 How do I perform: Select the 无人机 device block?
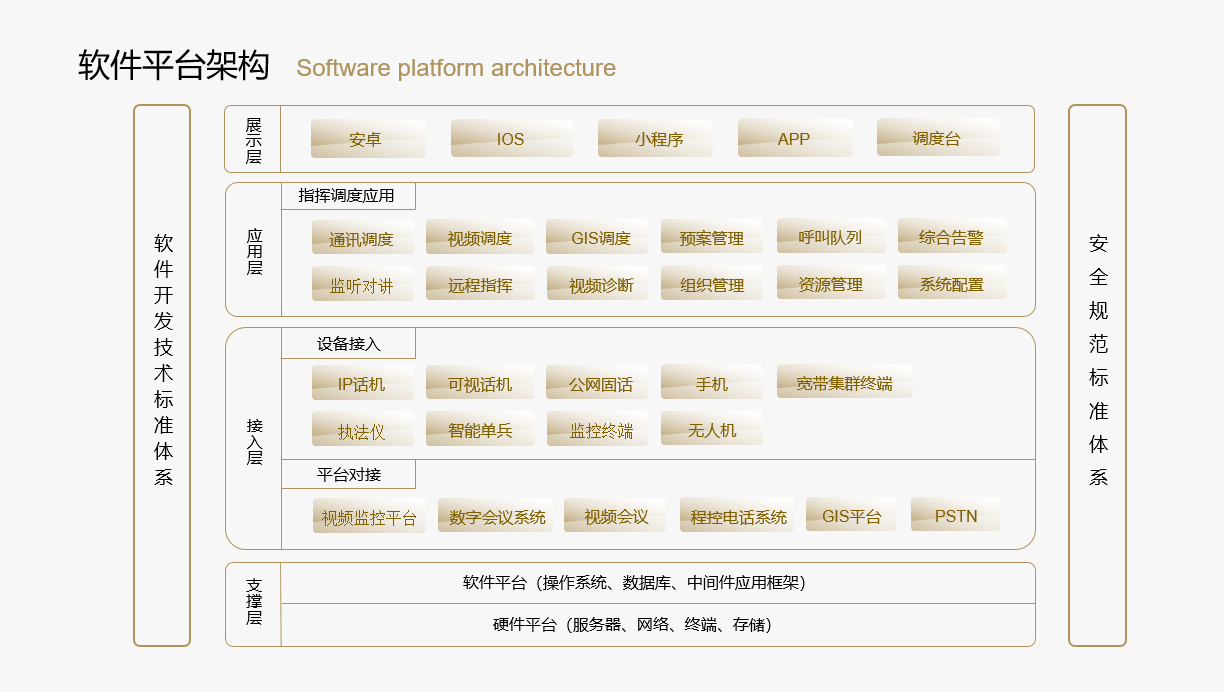click(711, 430)
